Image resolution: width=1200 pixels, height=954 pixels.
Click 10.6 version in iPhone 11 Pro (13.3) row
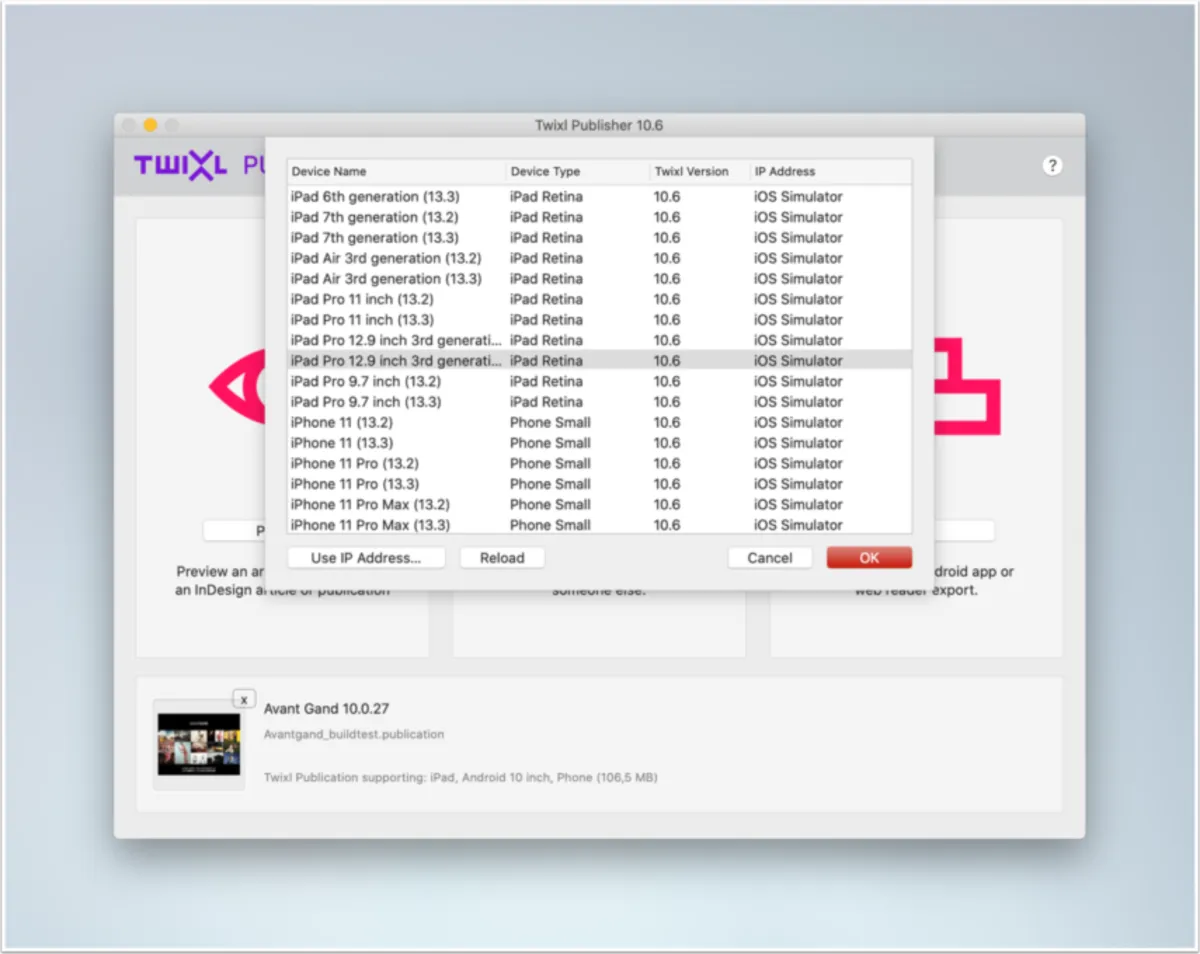[x=667, y=484]
